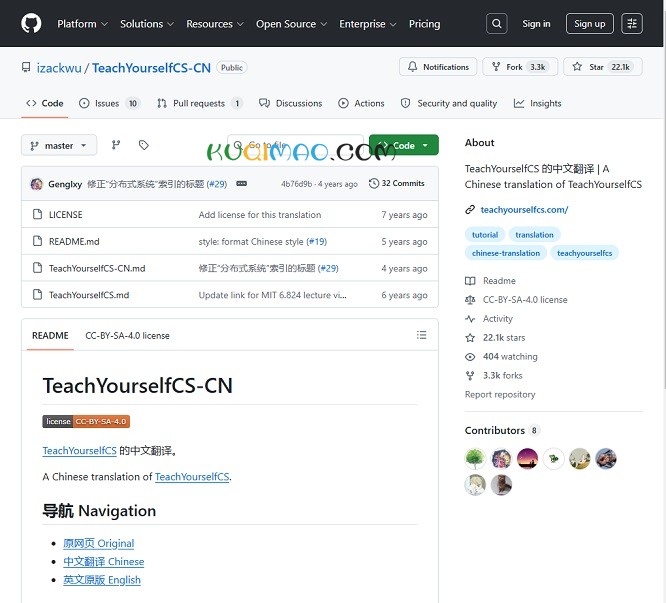Image resolution: width=666 pixels, height=603 pixels.
Task: Open the appearance settings icon button
Action: point(632,24)
